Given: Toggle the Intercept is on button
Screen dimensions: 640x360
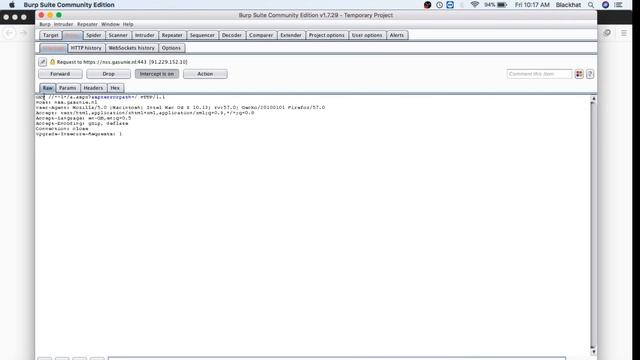Looking at the screenshot, I should [x=157, y=74].
